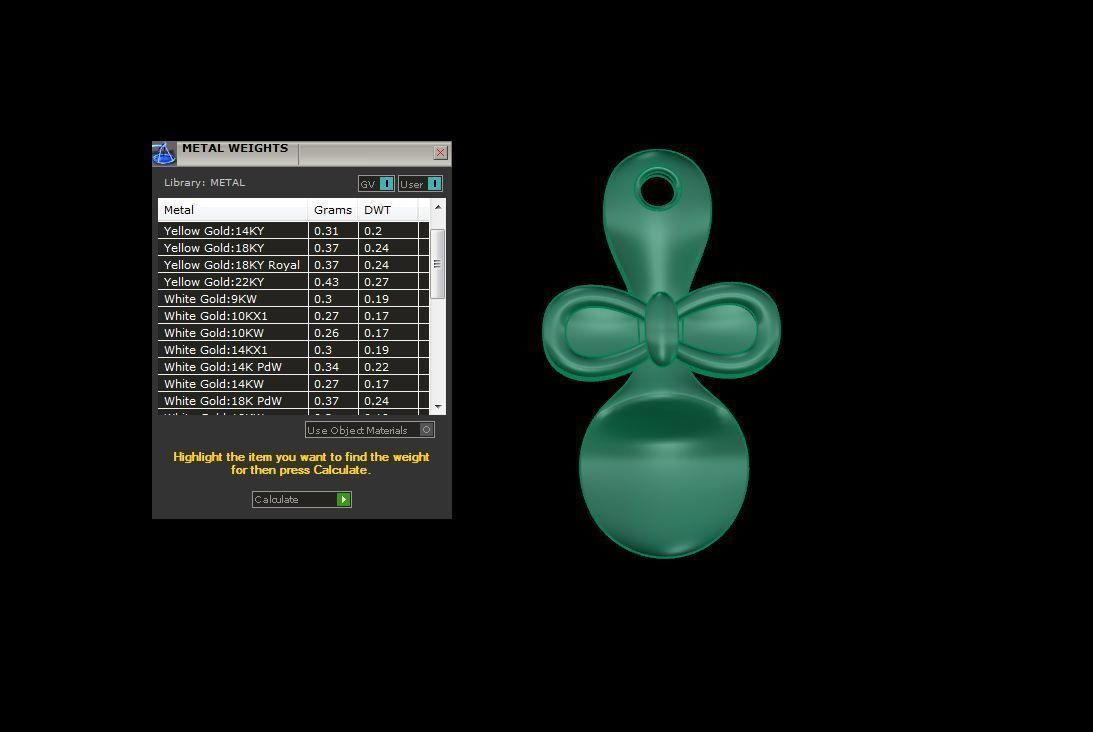Click the 0.22 DWT value for 14K PdW
This screenshot has width=1093, height=732.
coord(376,367)
